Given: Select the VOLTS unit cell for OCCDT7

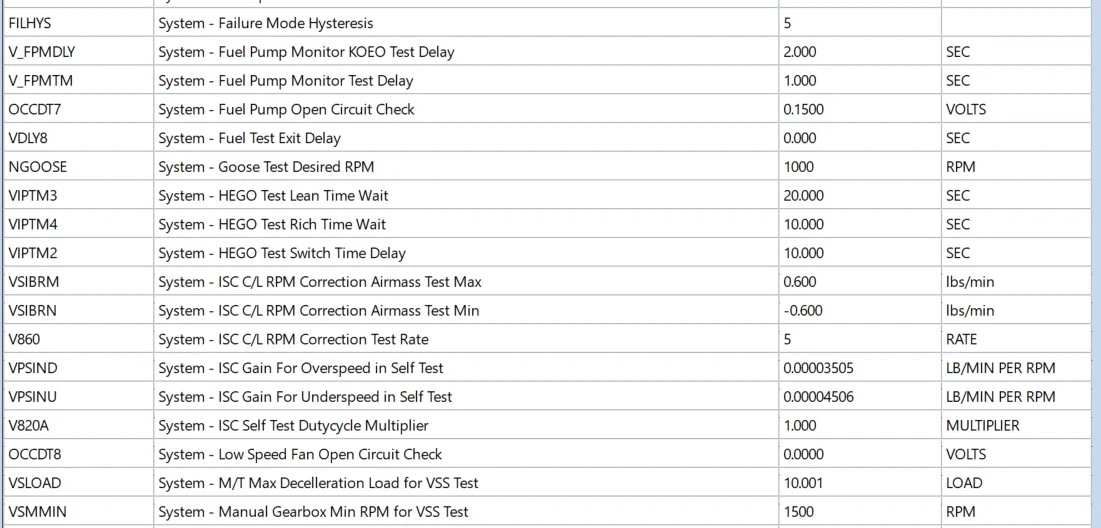Looking at the screenshot, I should pos(1016,110).
